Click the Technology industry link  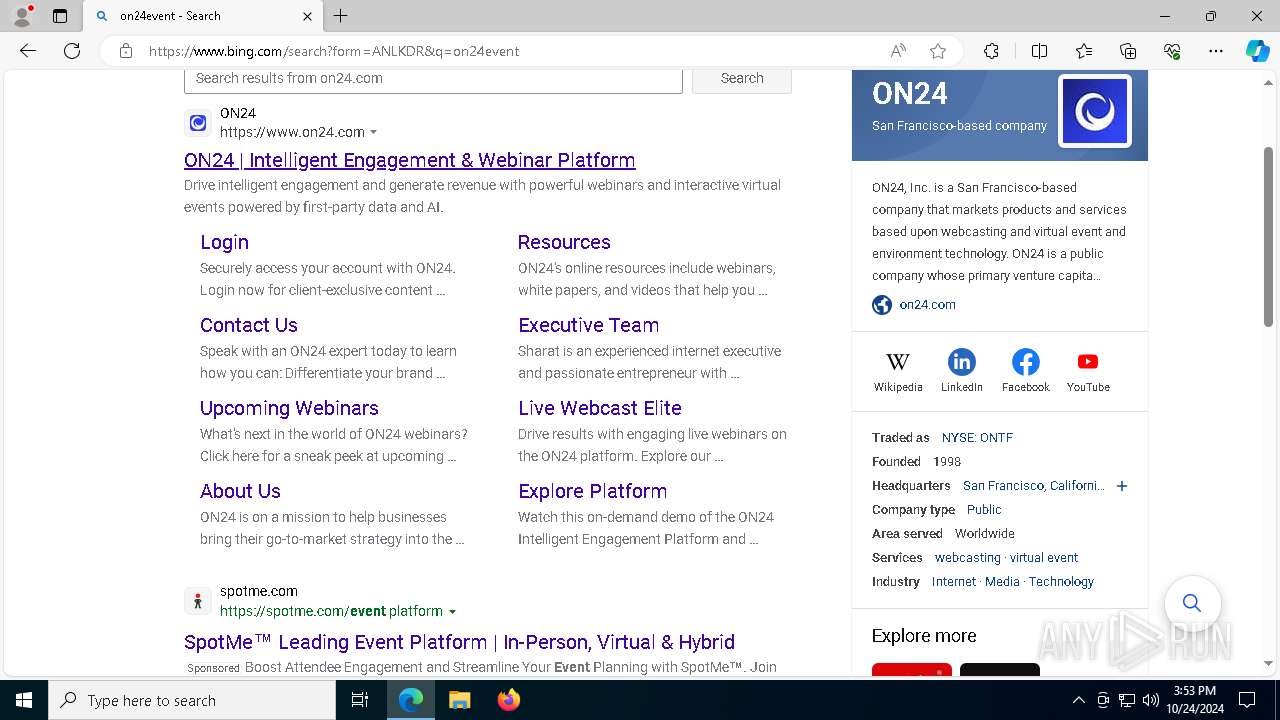coord(1061,582)
